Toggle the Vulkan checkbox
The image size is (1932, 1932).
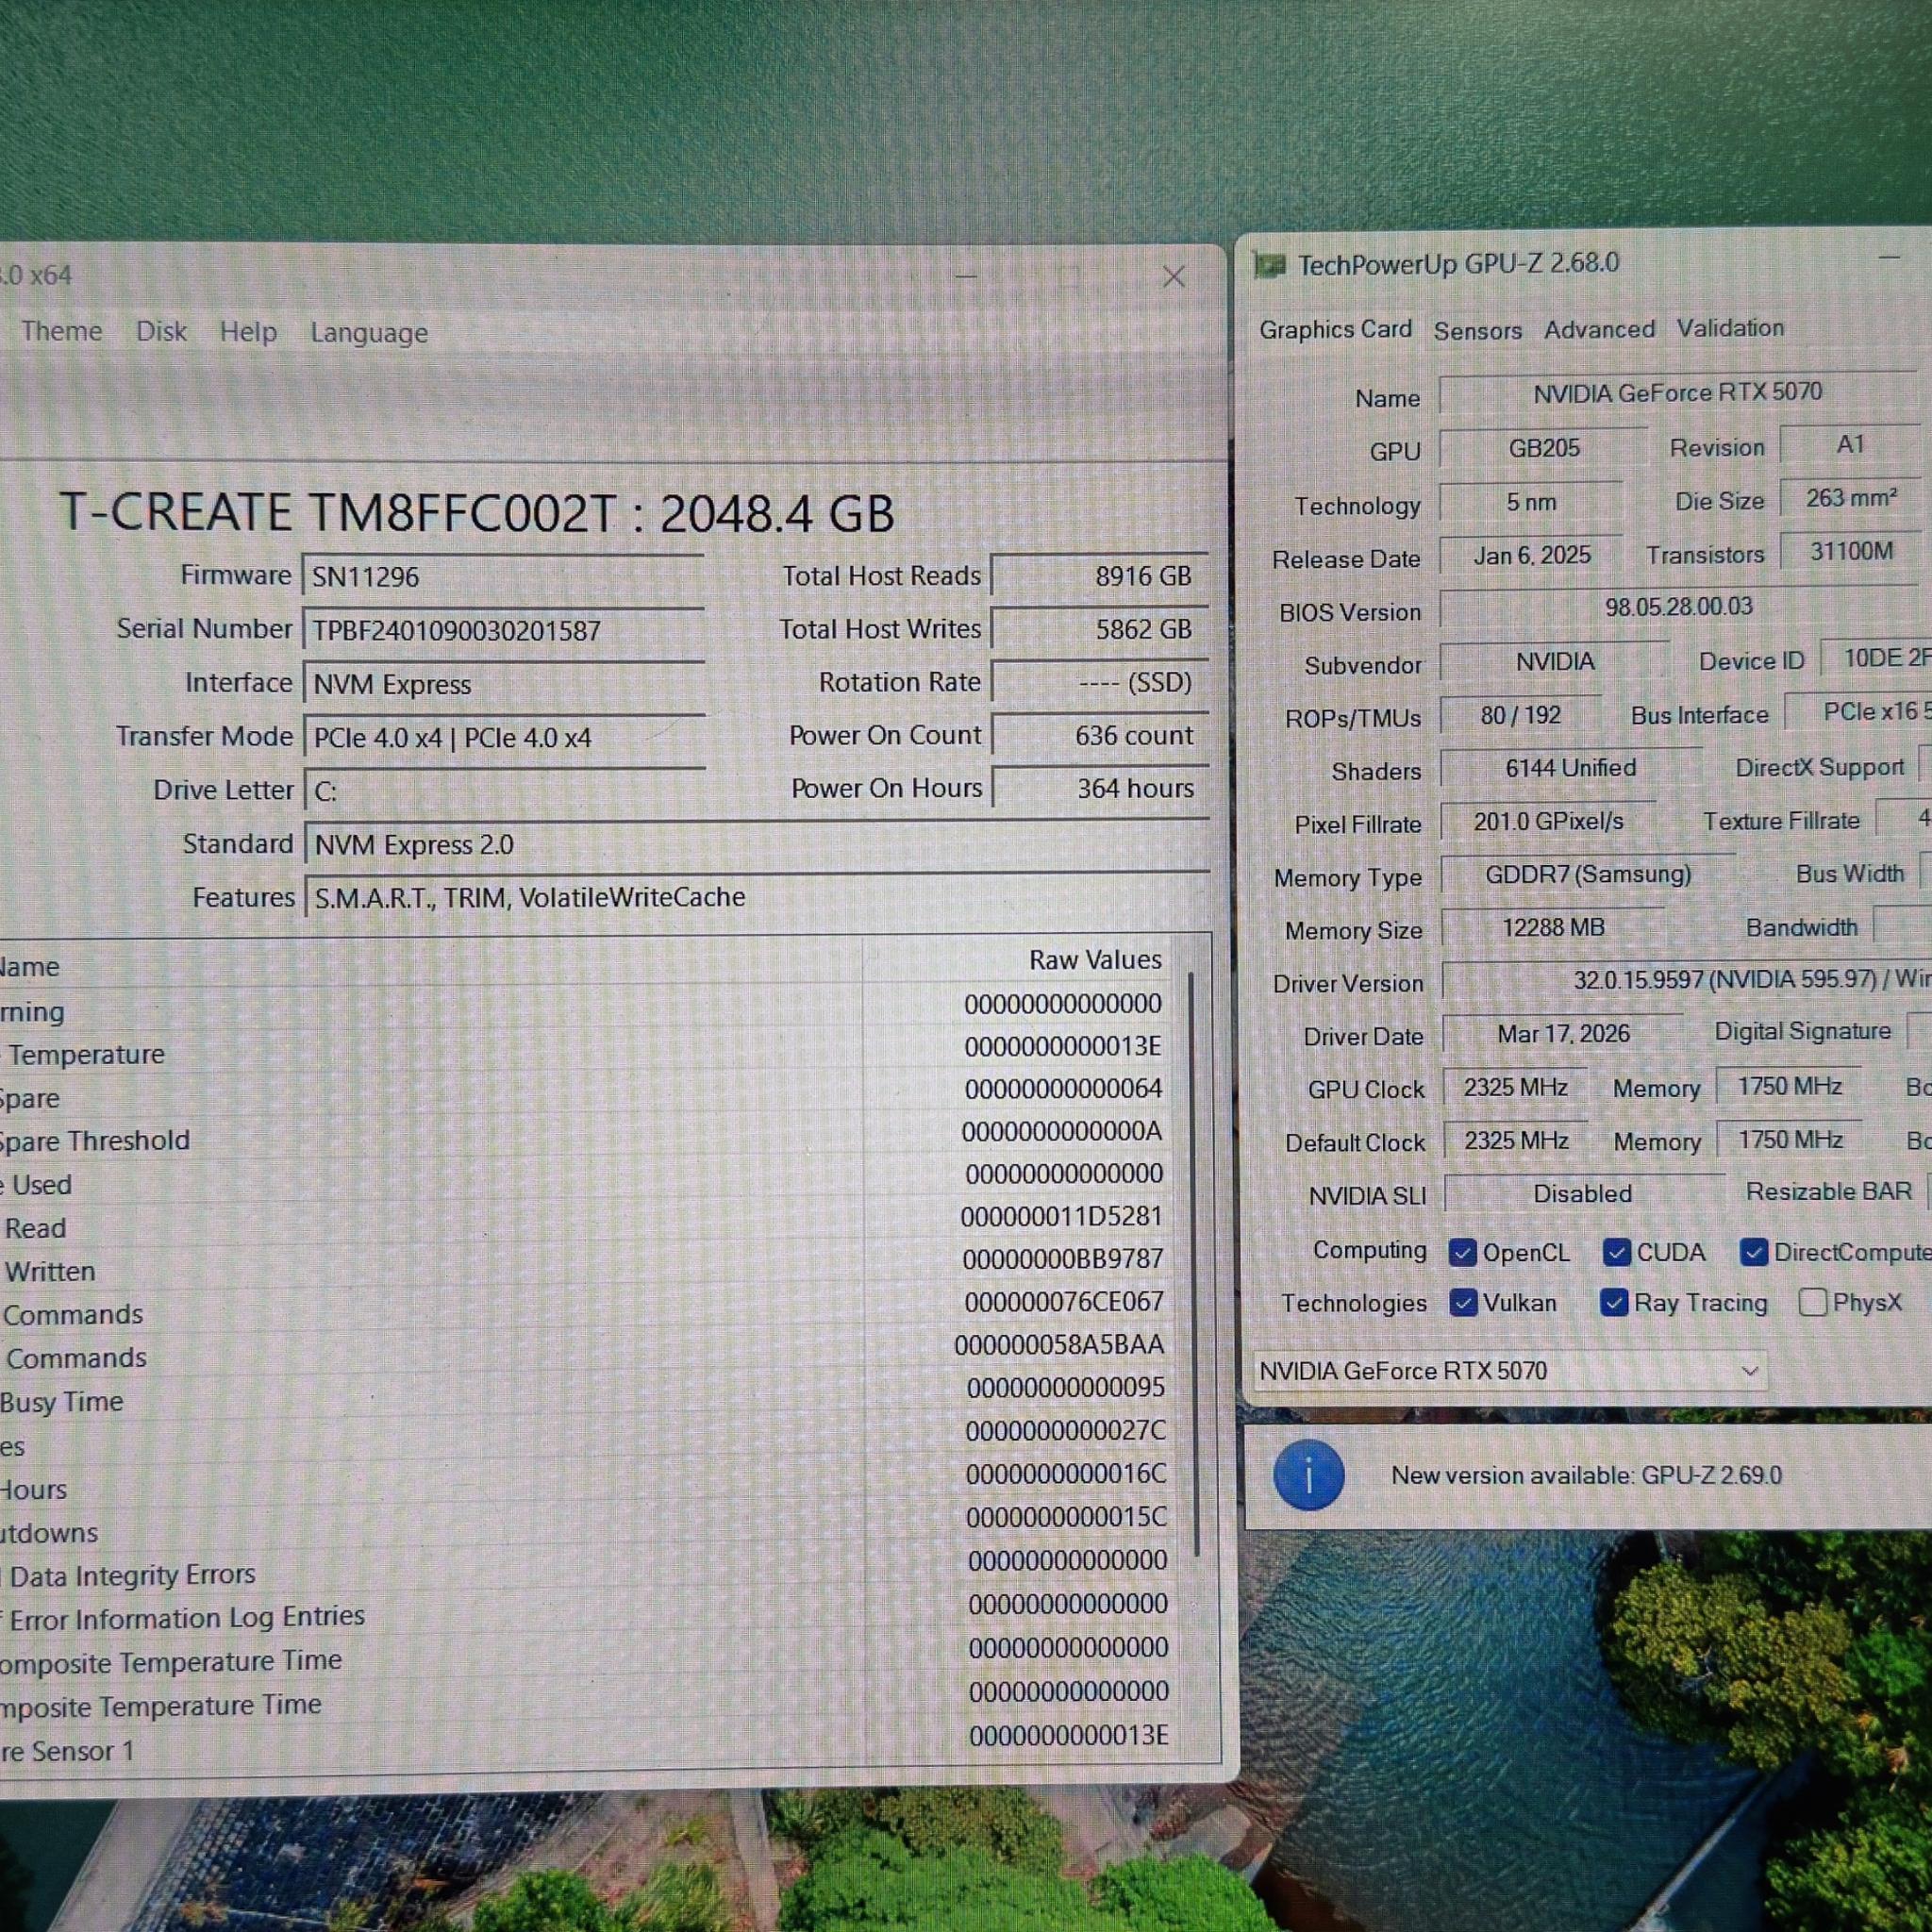(1463, 1304)
